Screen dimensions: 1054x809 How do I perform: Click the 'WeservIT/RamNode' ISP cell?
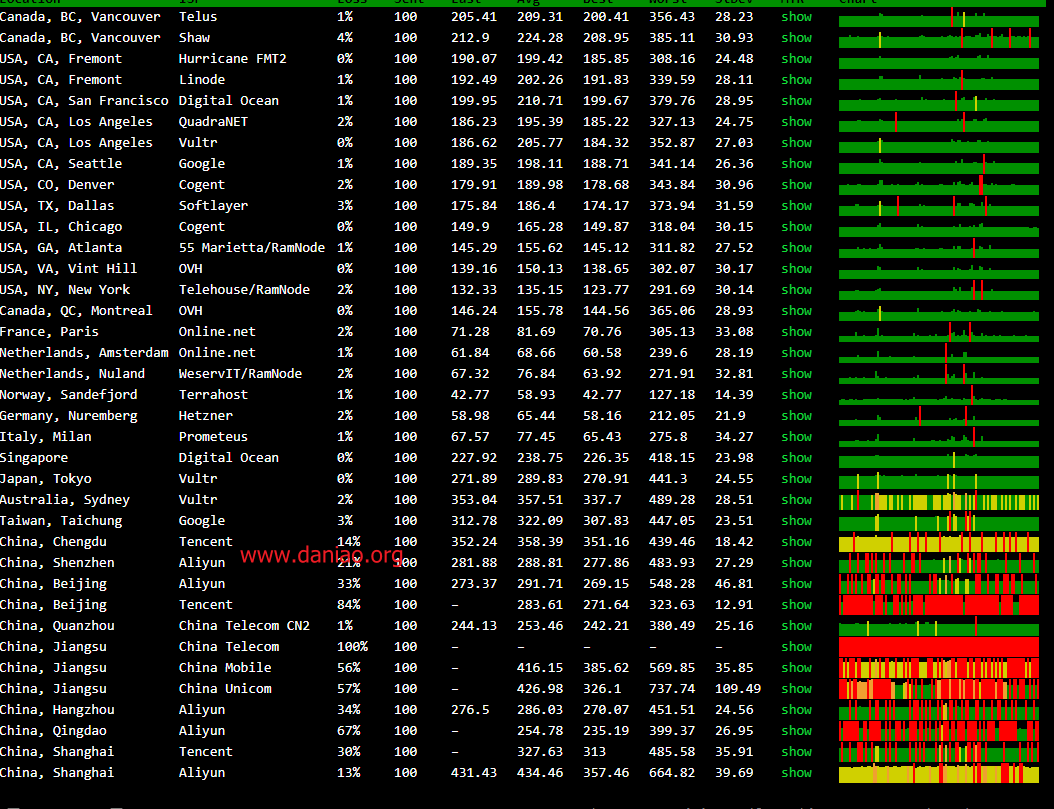point(240,374)
